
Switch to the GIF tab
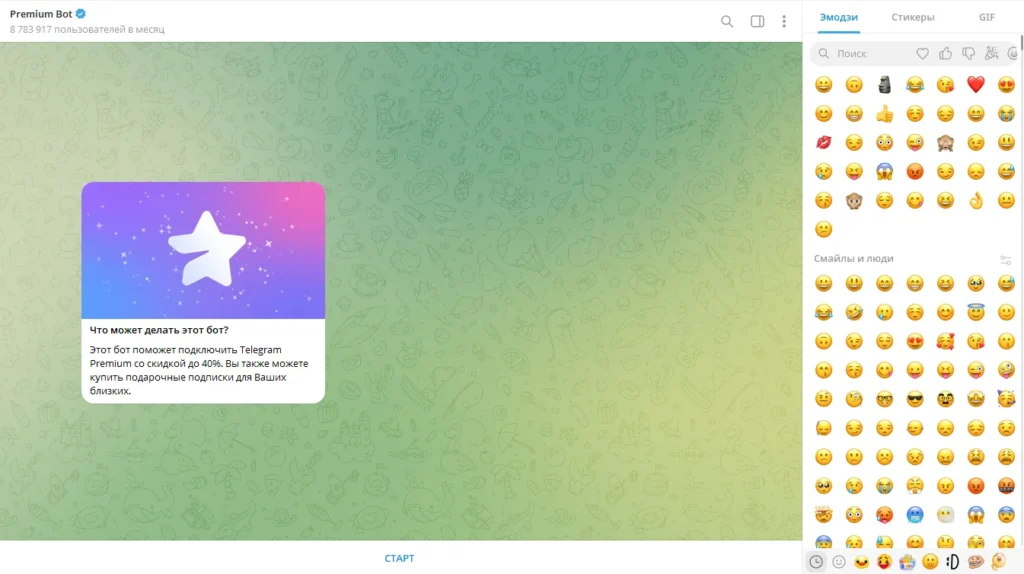click(x=986, y=18)
